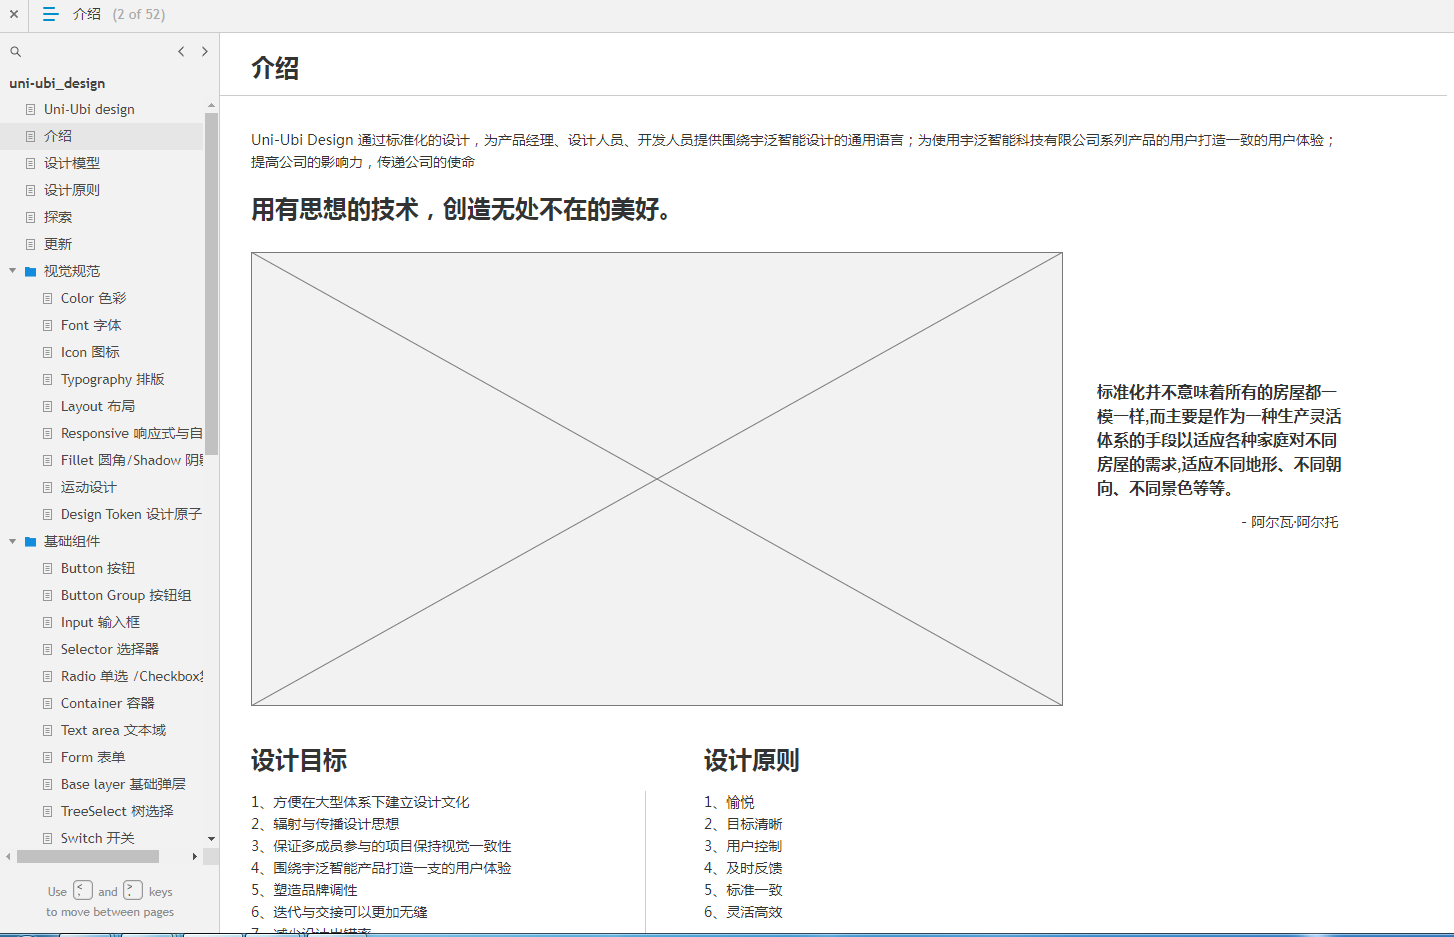This screenshot has height=937, width=1454.
Task: Click page icon beside 运动设计
Action: click(x=47, y=487)
